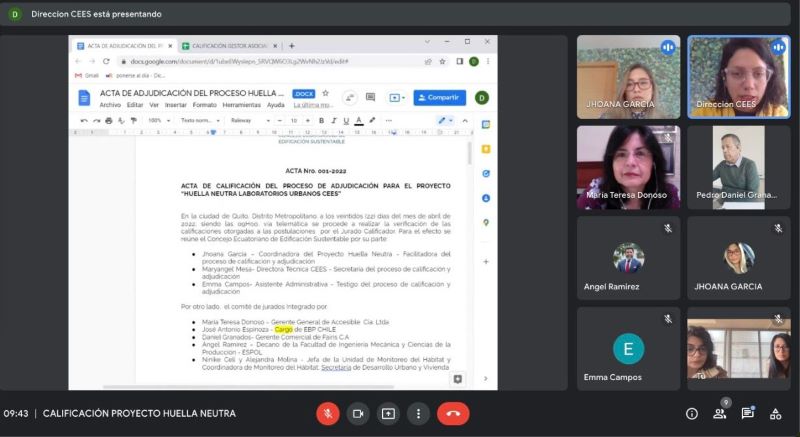This screenshot has height=437, width=800.
Task: Open Chrome side panel icon
Action: (460, 61)
